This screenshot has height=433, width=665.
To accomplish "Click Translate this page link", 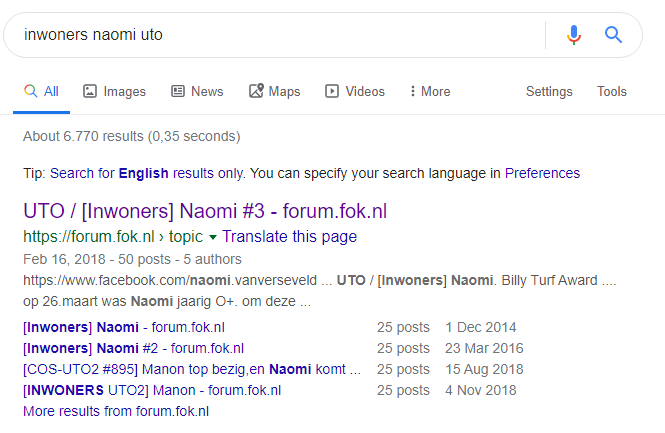I will point(290,236).
